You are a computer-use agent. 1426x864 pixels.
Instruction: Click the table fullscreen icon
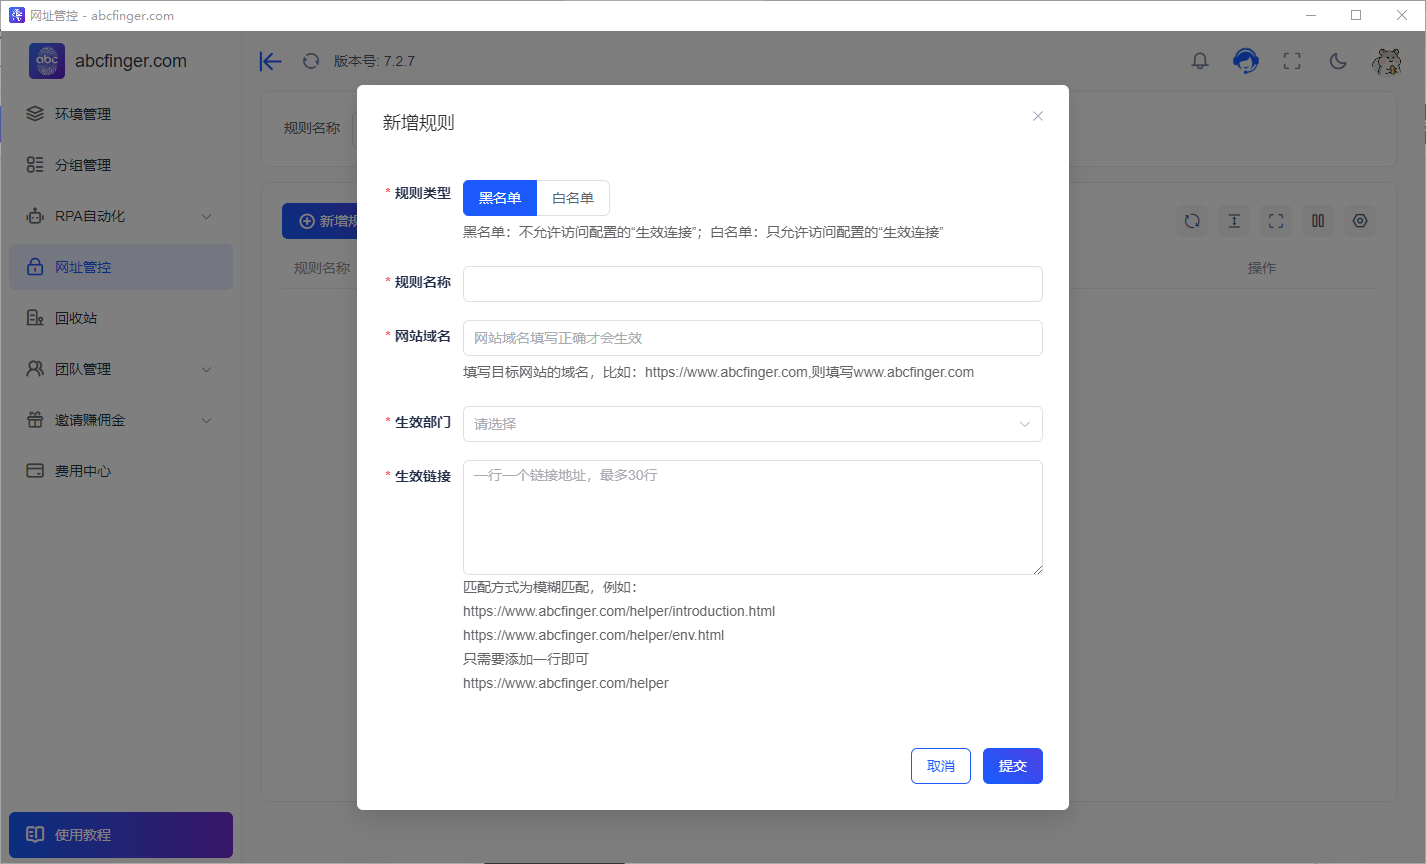click(x=1276, y=221)
